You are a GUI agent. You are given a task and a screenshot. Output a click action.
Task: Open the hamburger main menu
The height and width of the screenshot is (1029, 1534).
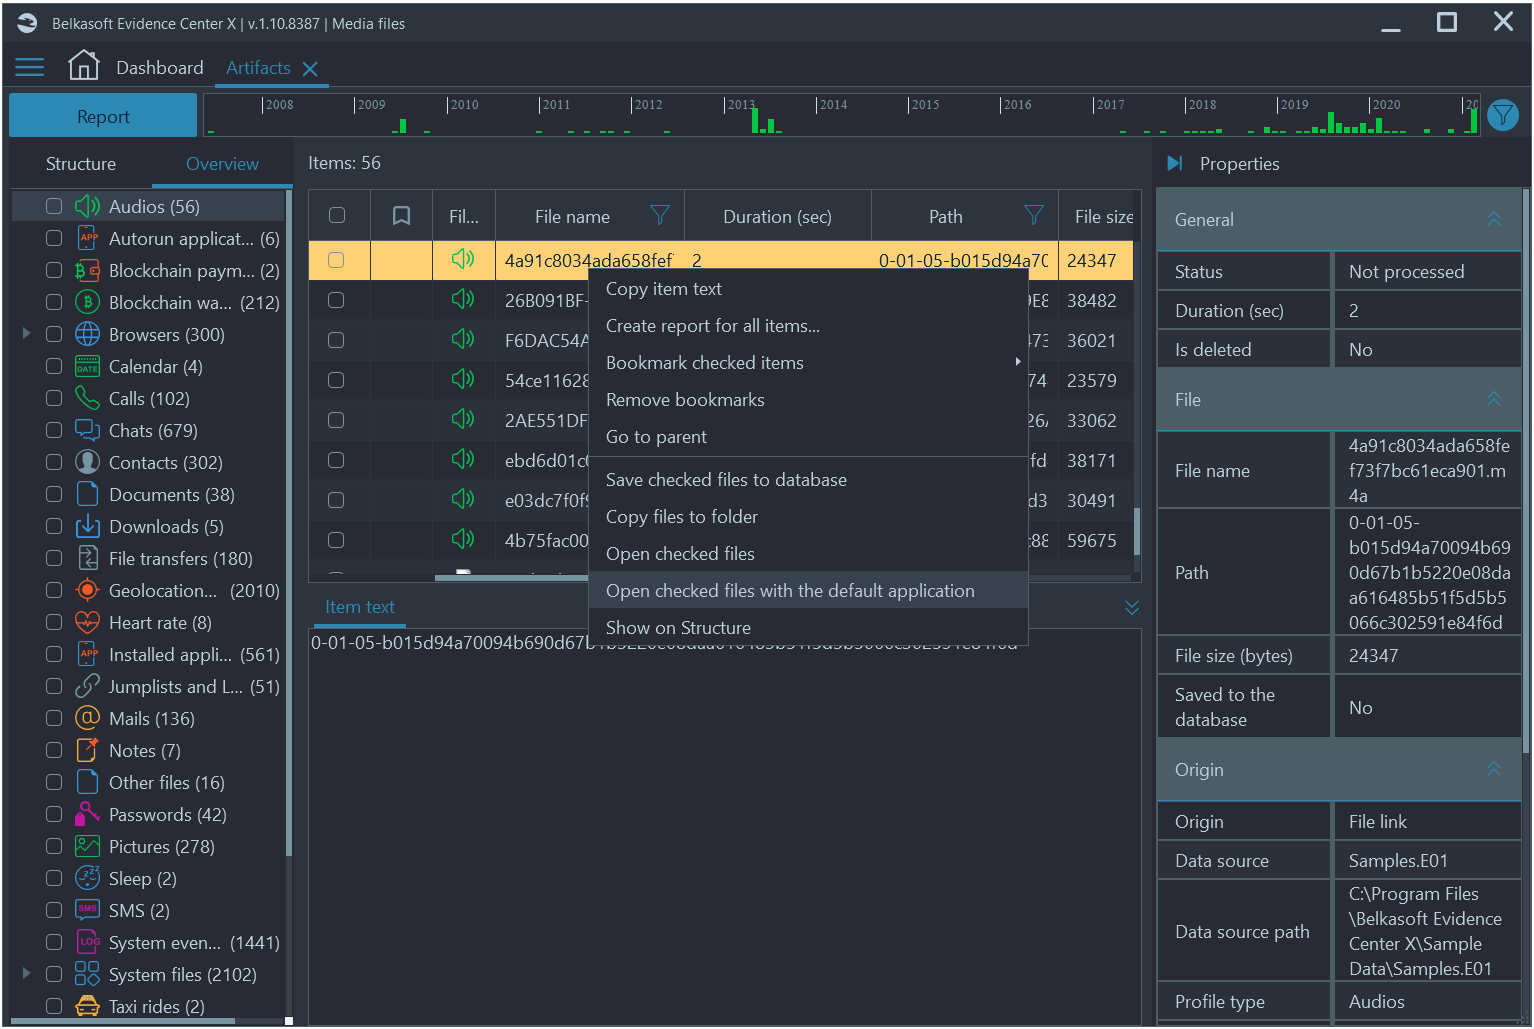[x=30, y=67]
